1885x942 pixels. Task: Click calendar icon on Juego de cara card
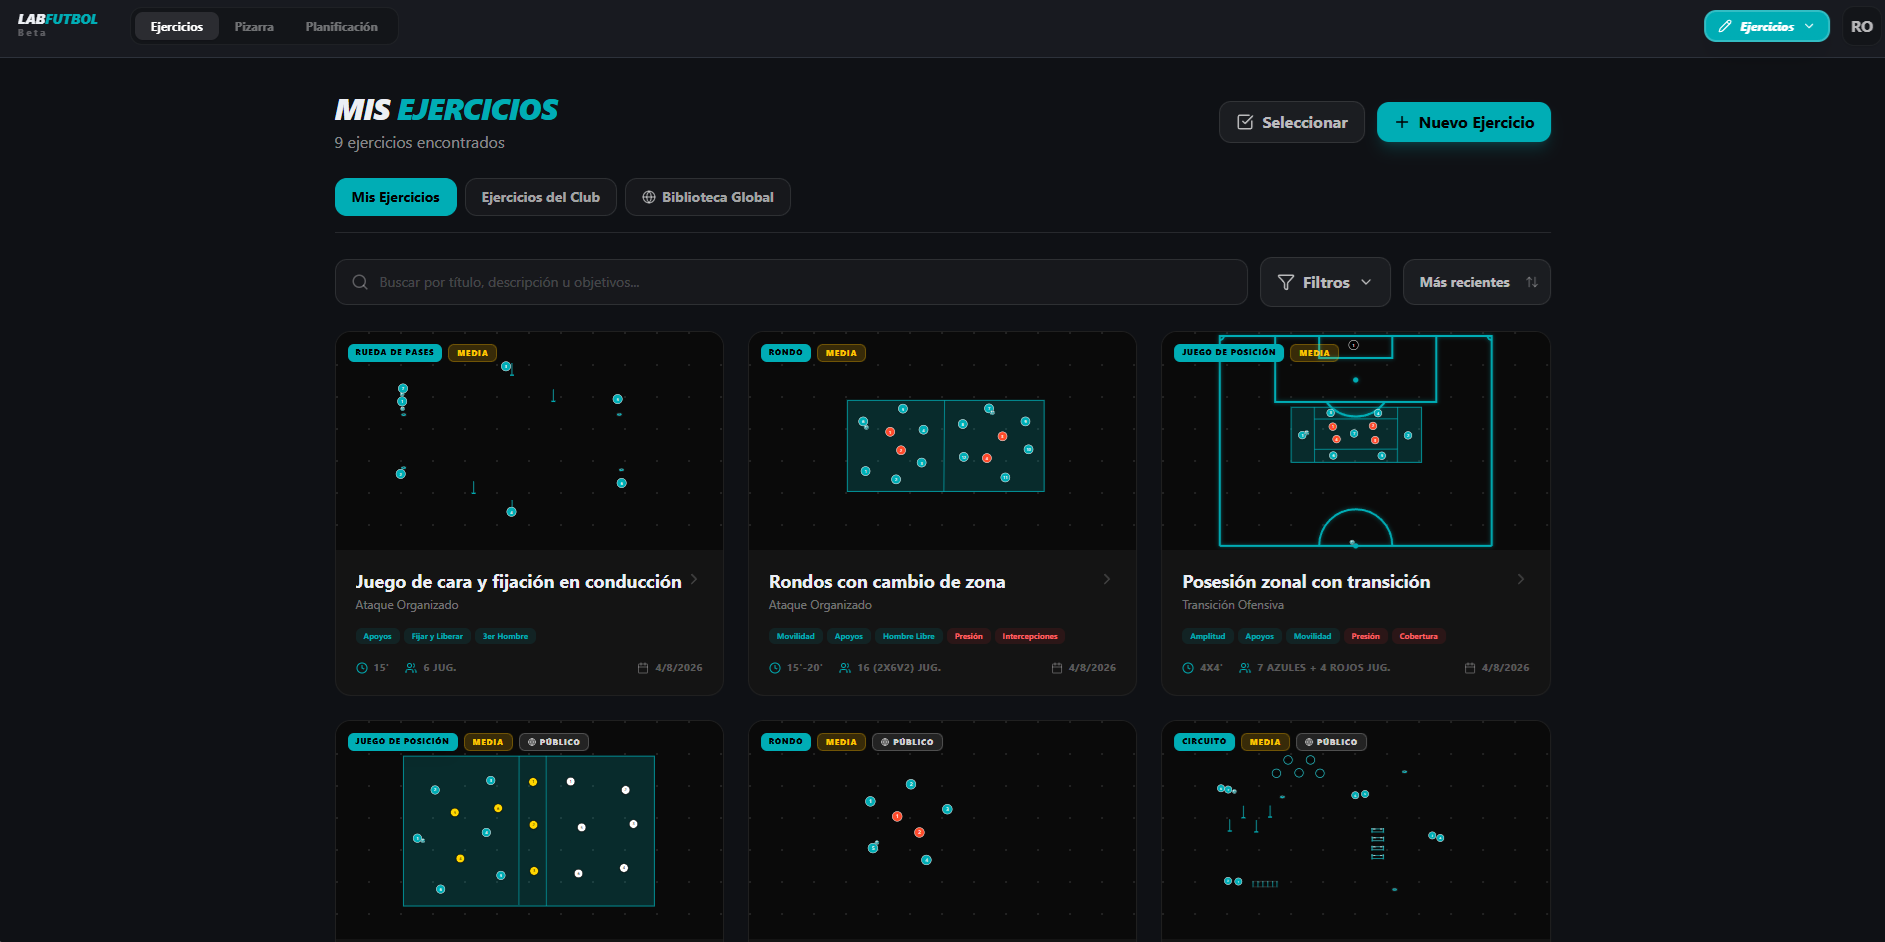[x=643, y=668]
